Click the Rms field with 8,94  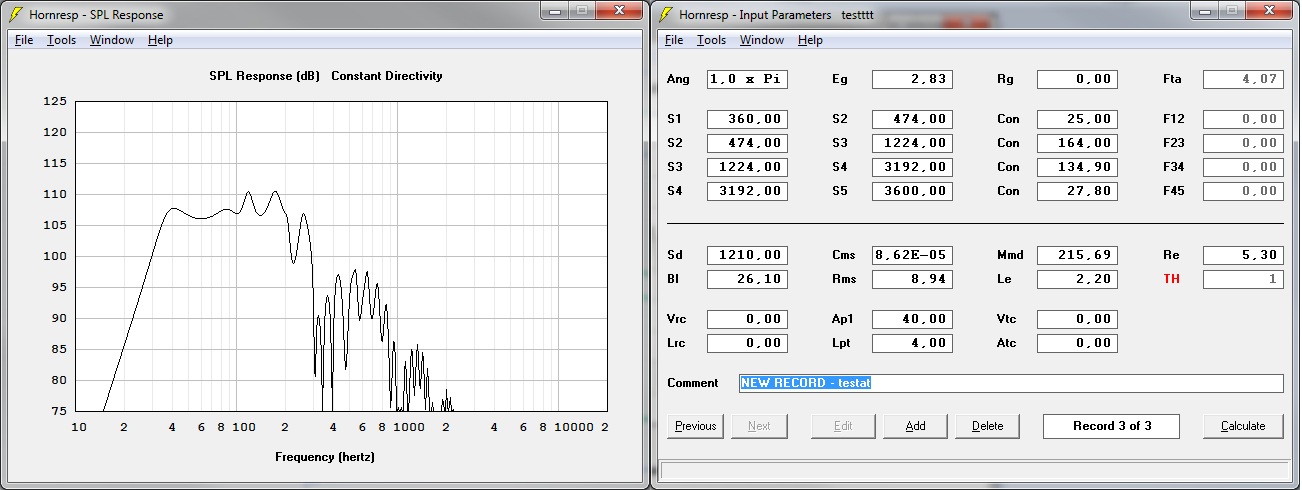click(x=912, y=279)
